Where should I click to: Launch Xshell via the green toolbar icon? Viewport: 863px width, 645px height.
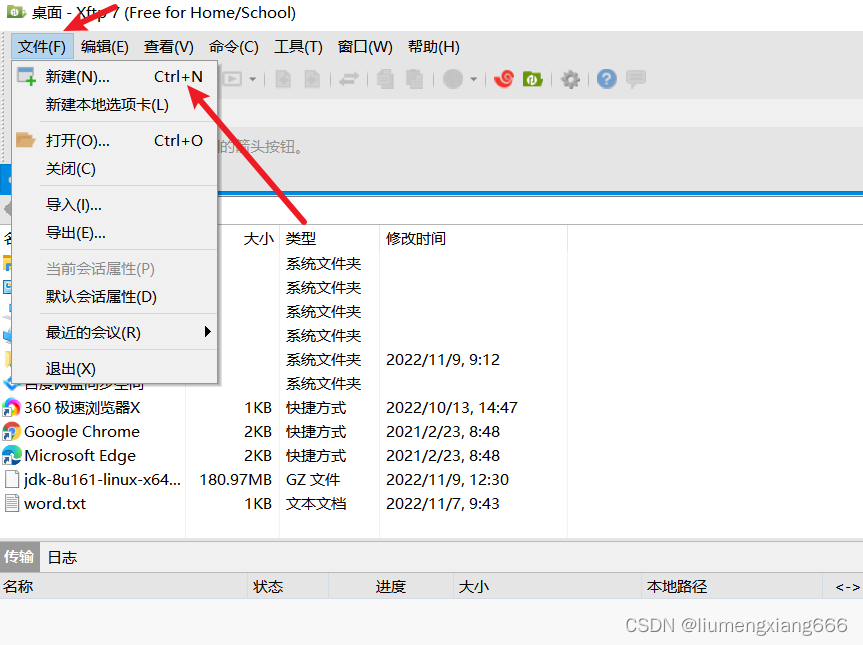pos(533,79)
